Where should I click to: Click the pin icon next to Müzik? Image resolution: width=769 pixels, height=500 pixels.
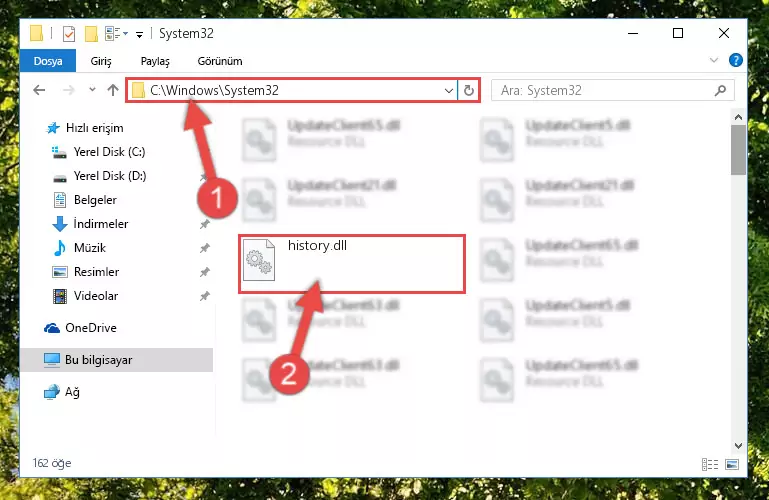coord(205,249)
